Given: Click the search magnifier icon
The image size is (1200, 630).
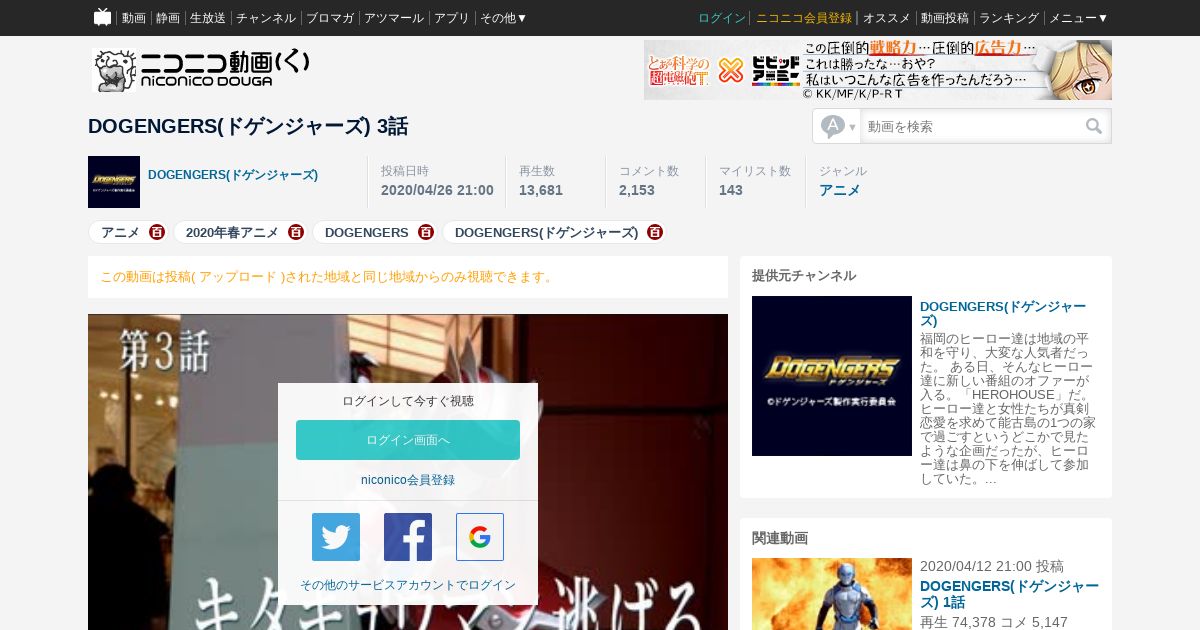Looking at the screenshot, I should click(x=1094, y=126).
